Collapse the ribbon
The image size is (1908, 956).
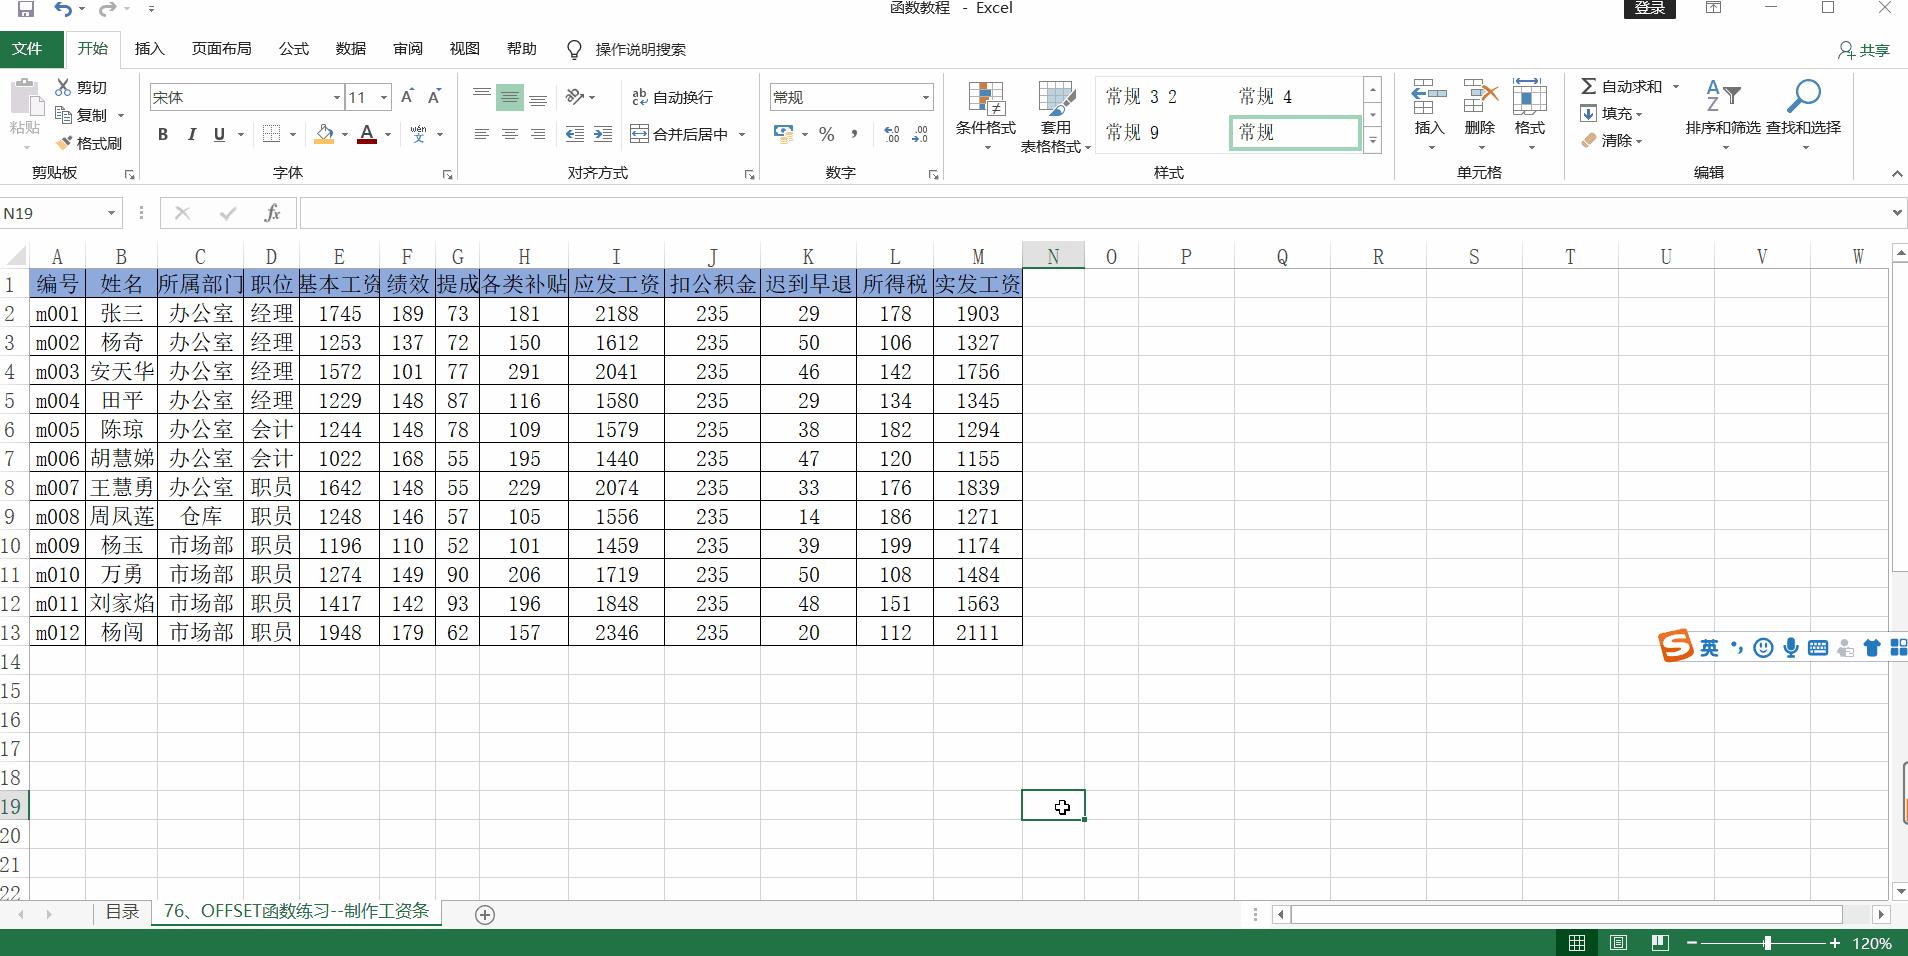1897,174
